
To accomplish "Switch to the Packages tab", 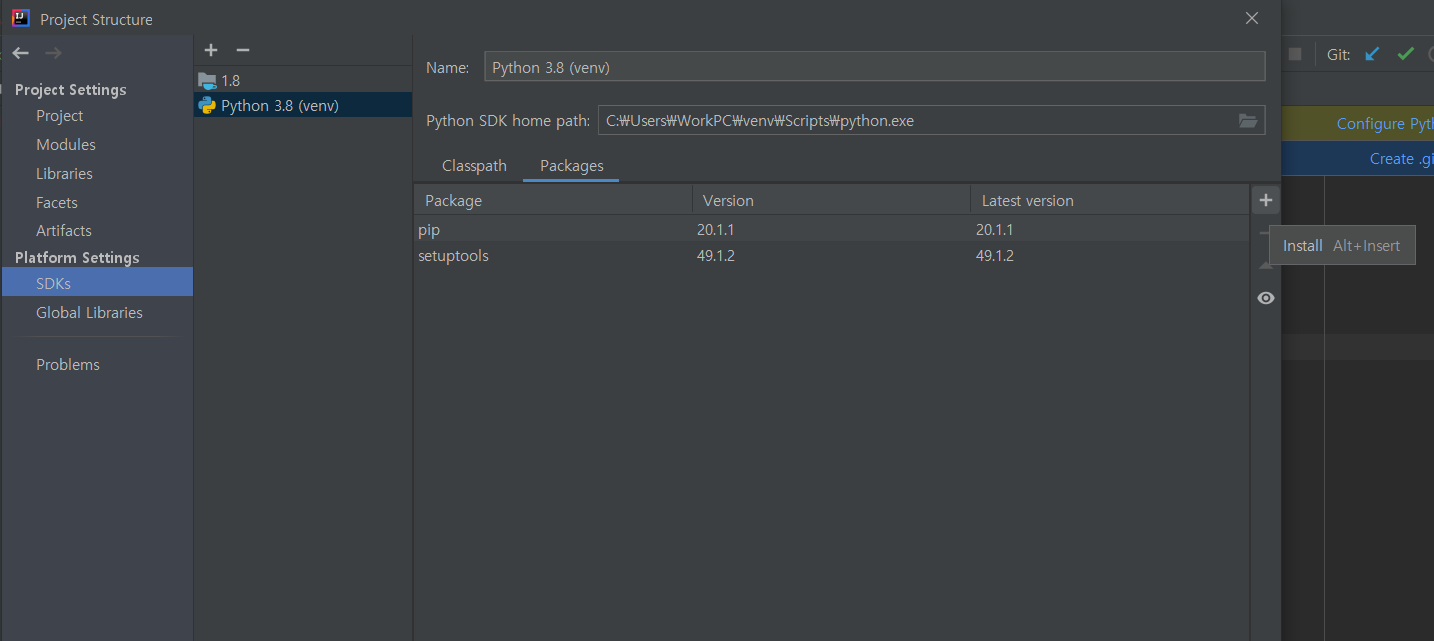I will [571, 166].
